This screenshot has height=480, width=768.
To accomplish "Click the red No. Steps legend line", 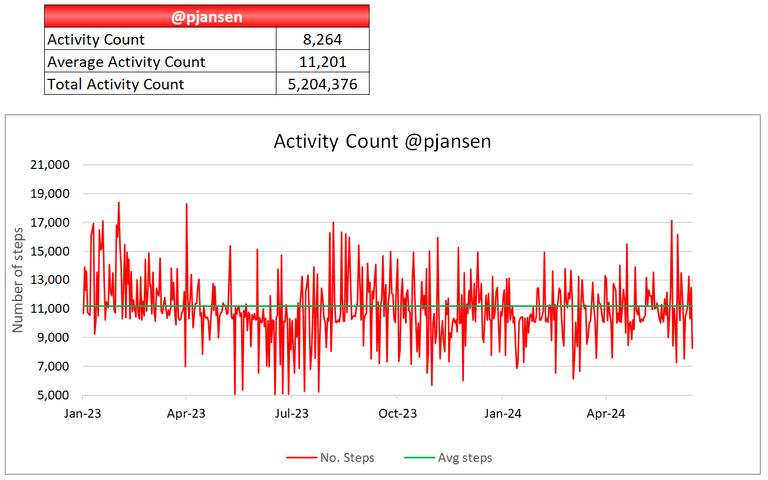I will [x=302, y=458].
